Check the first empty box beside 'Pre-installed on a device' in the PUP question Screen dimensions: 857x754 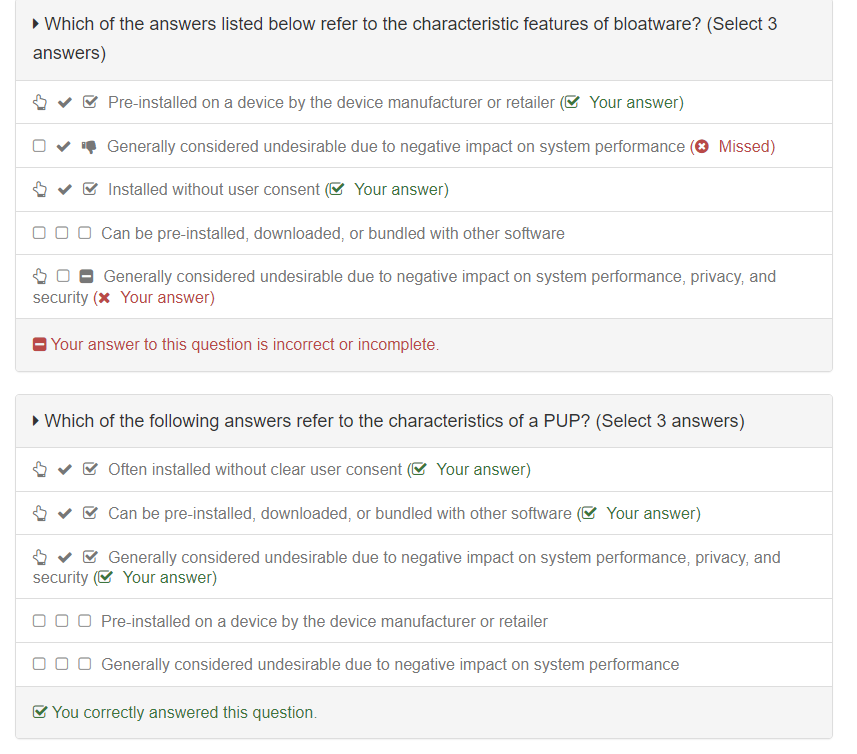point(39,621)
